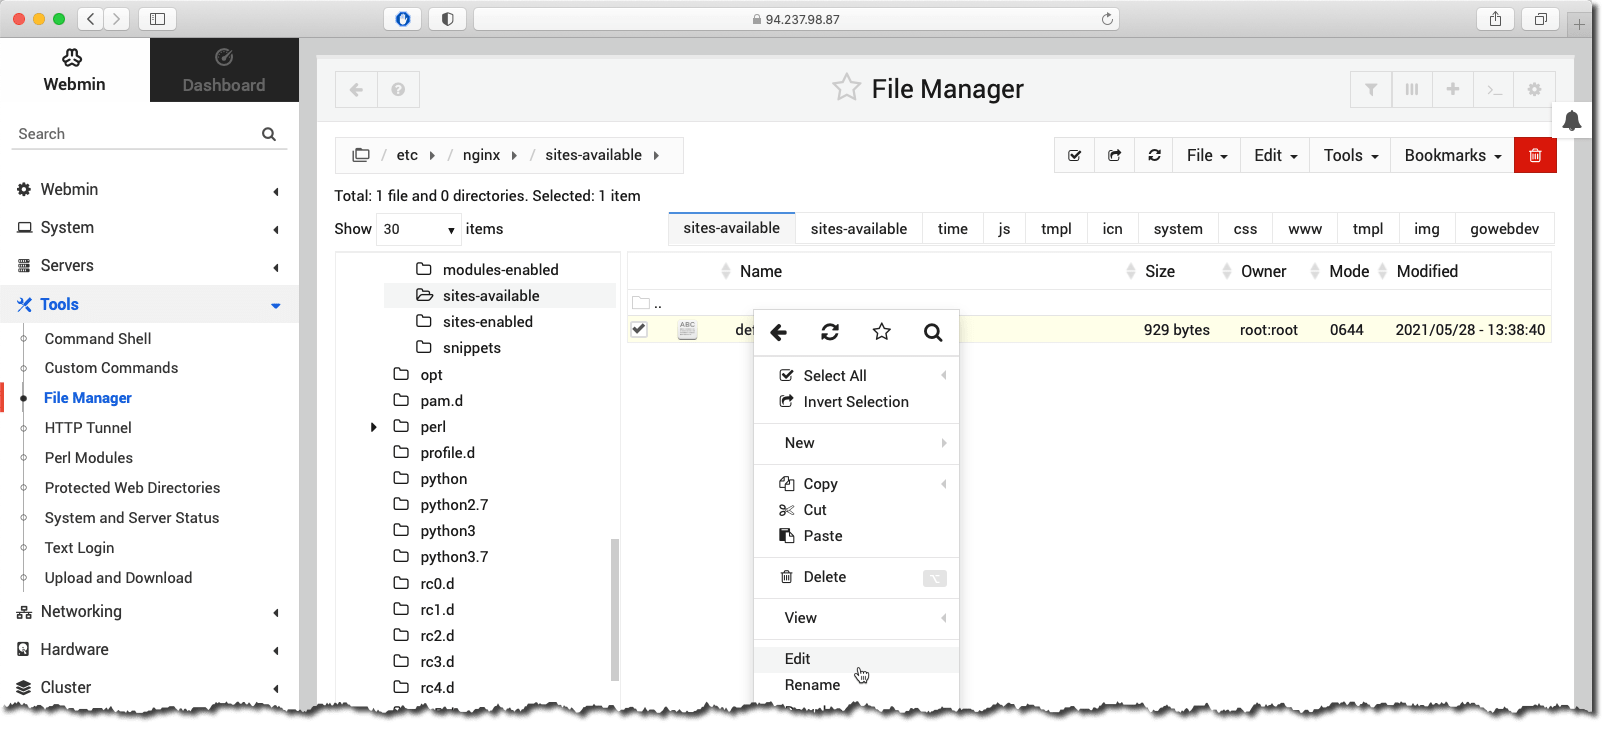Click context menu search icon
Viewport: 1602px width, 747px height.
pyautogui.click(x=933, y=332)
